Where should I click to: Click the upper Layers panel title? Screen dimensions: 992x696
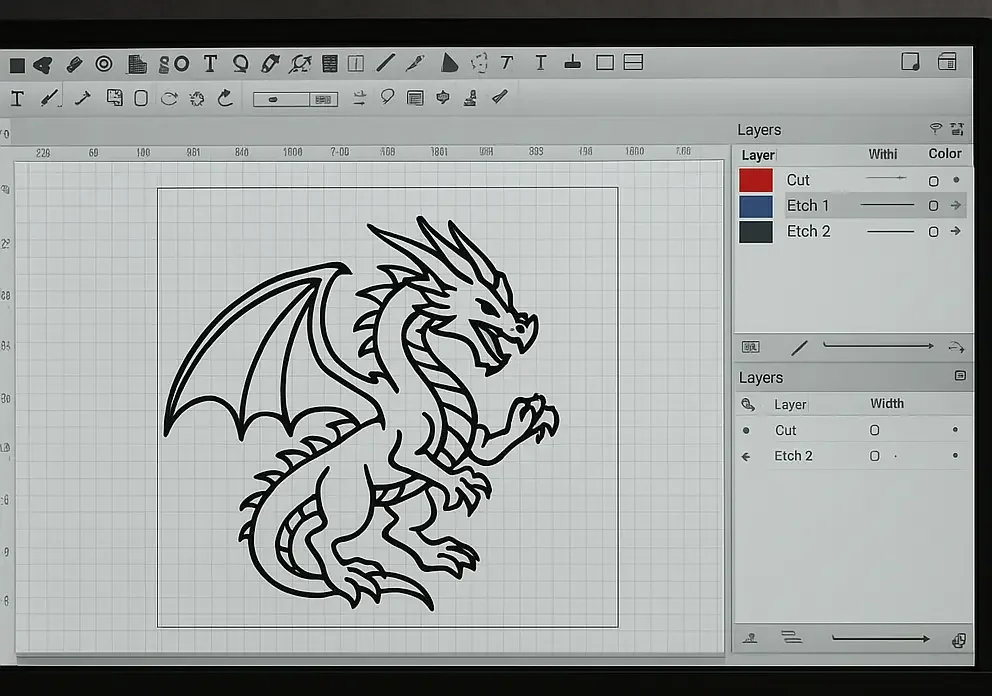[x=759, y=130]
